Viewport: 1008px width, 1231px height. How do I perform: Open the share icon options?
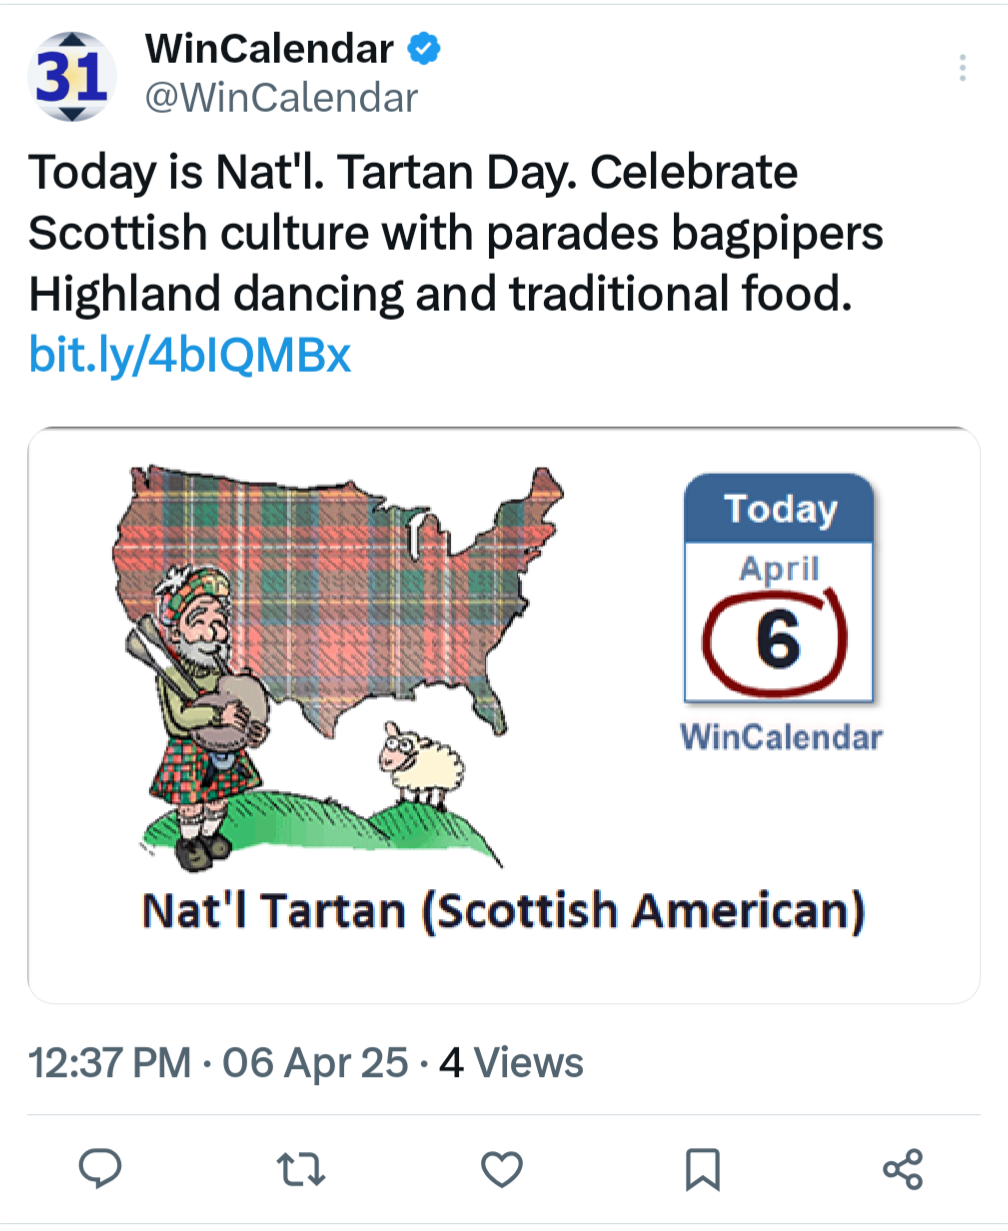[x=903, y=1168]
